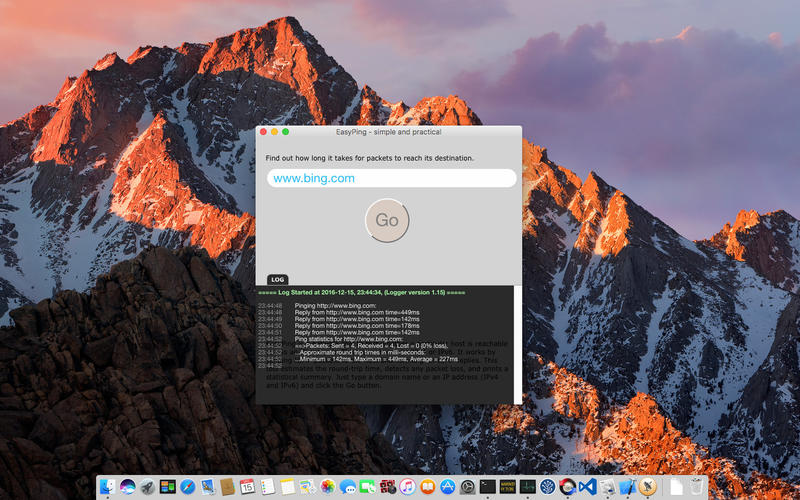Open the blank document stack in Dock
The image size is (800, 500).
point(676,487)
